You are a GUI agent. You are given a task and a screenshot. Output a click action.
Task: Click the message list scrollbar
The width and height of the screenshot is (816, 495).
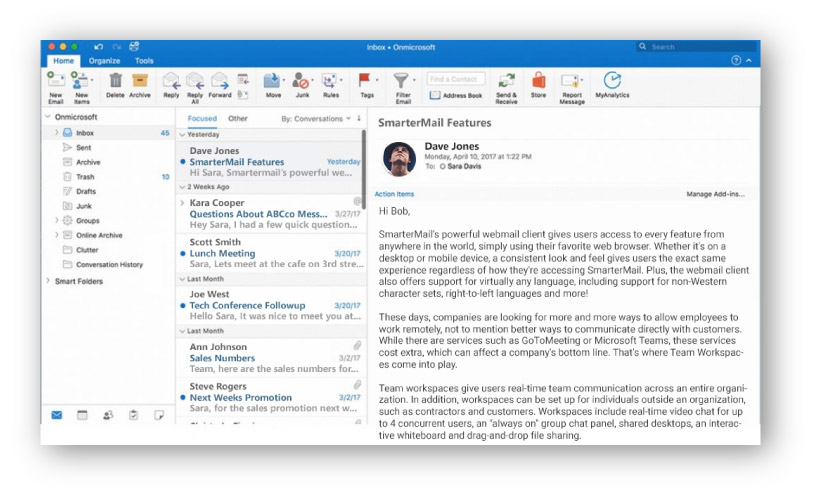click(x=364, y=169)
